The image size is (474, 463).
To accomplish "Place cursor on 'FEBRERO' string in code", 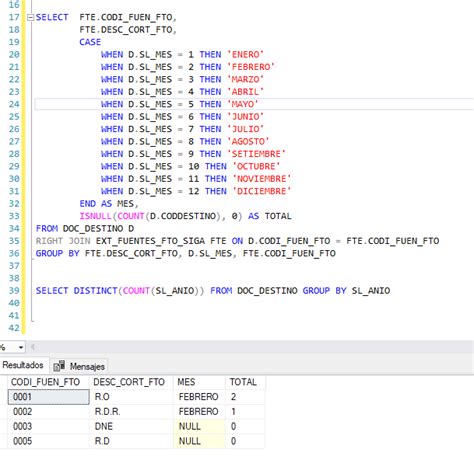I will click(251, 67).
